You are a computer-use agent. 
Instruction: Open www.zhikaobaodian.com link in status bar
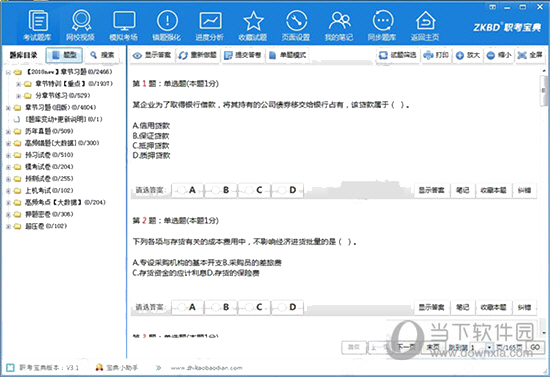coord(206,368)
